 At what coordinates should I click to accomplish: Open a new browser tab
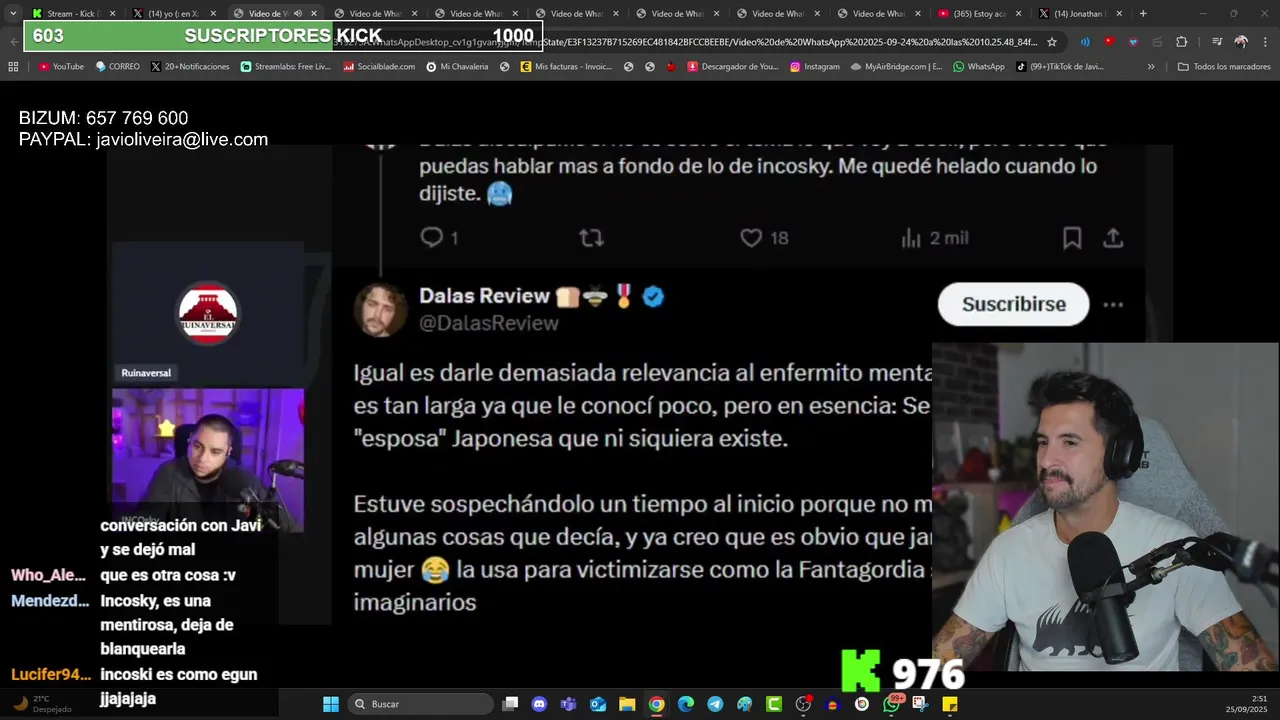click(1143, 14)
